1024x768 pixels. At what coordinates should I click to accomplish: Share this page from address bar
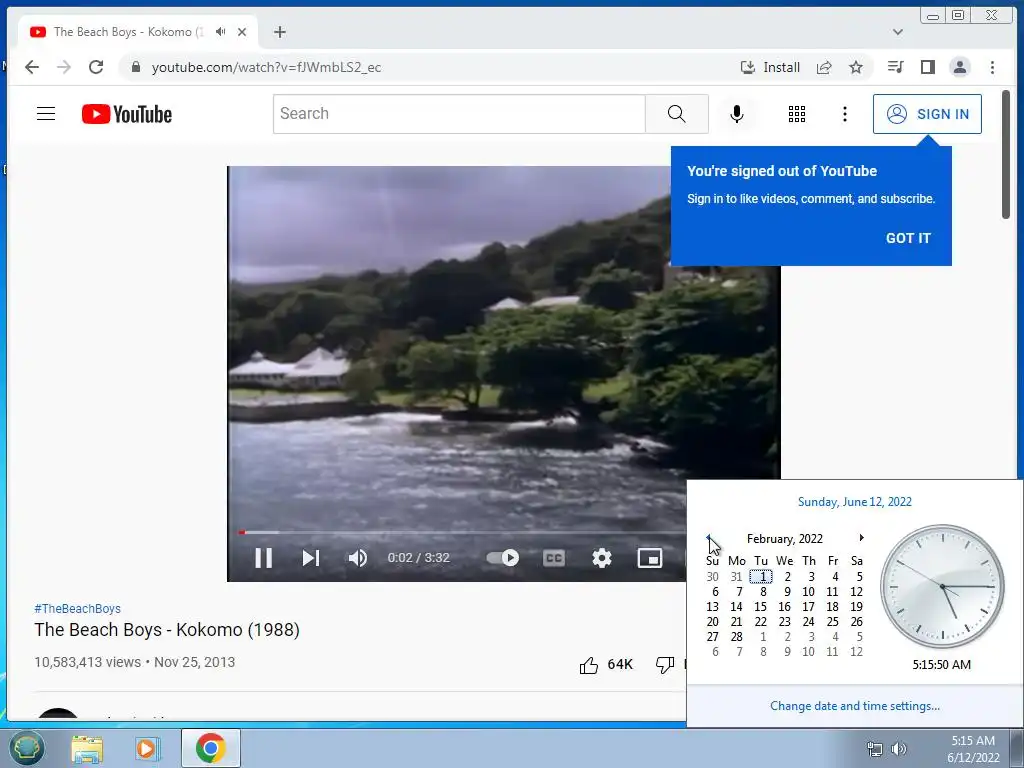824,67
